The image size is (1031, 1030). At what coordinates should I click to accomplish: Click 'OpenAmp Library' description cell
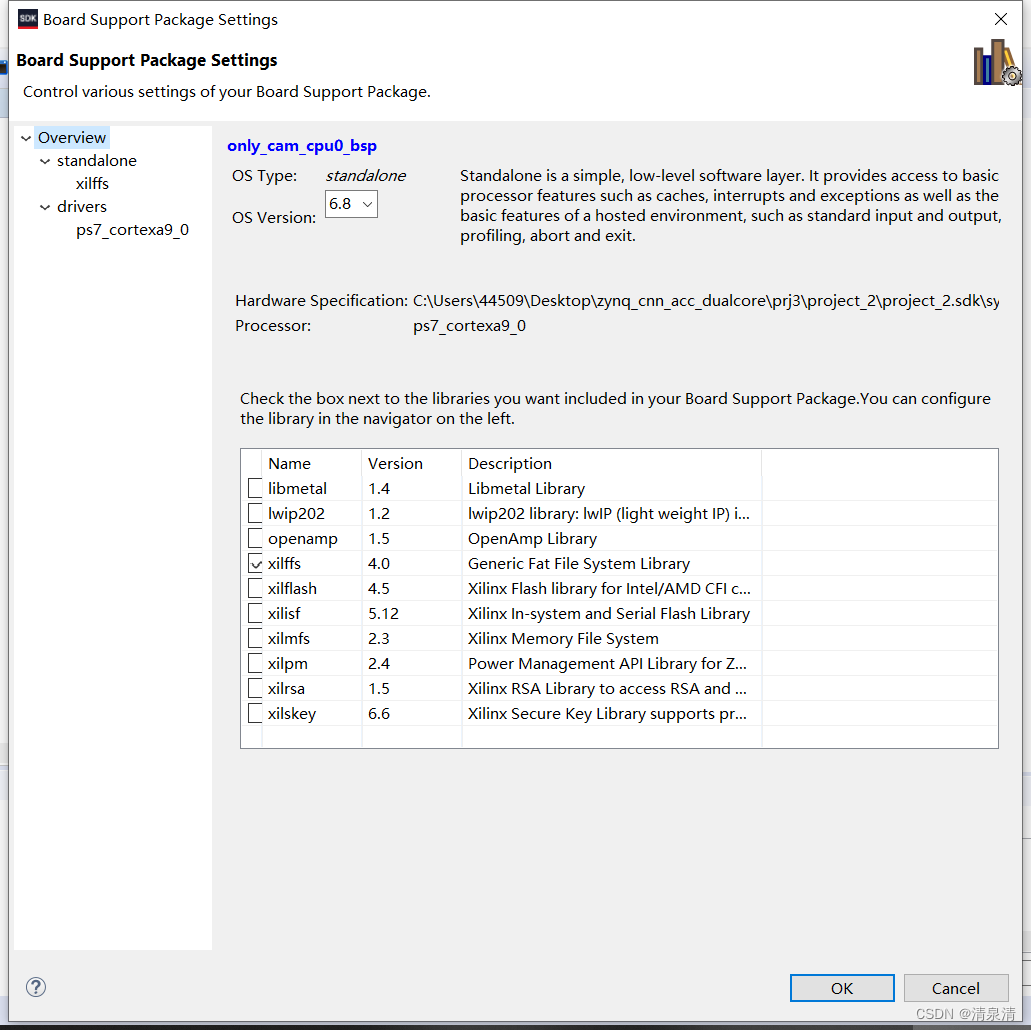[532, 538]
